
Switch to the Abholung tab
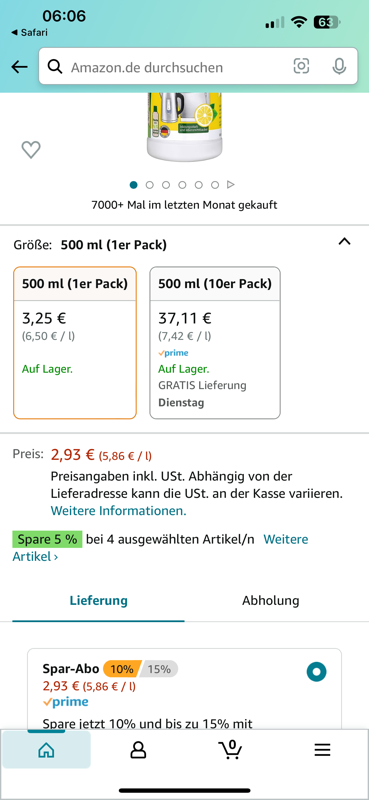tap(270, 601)
